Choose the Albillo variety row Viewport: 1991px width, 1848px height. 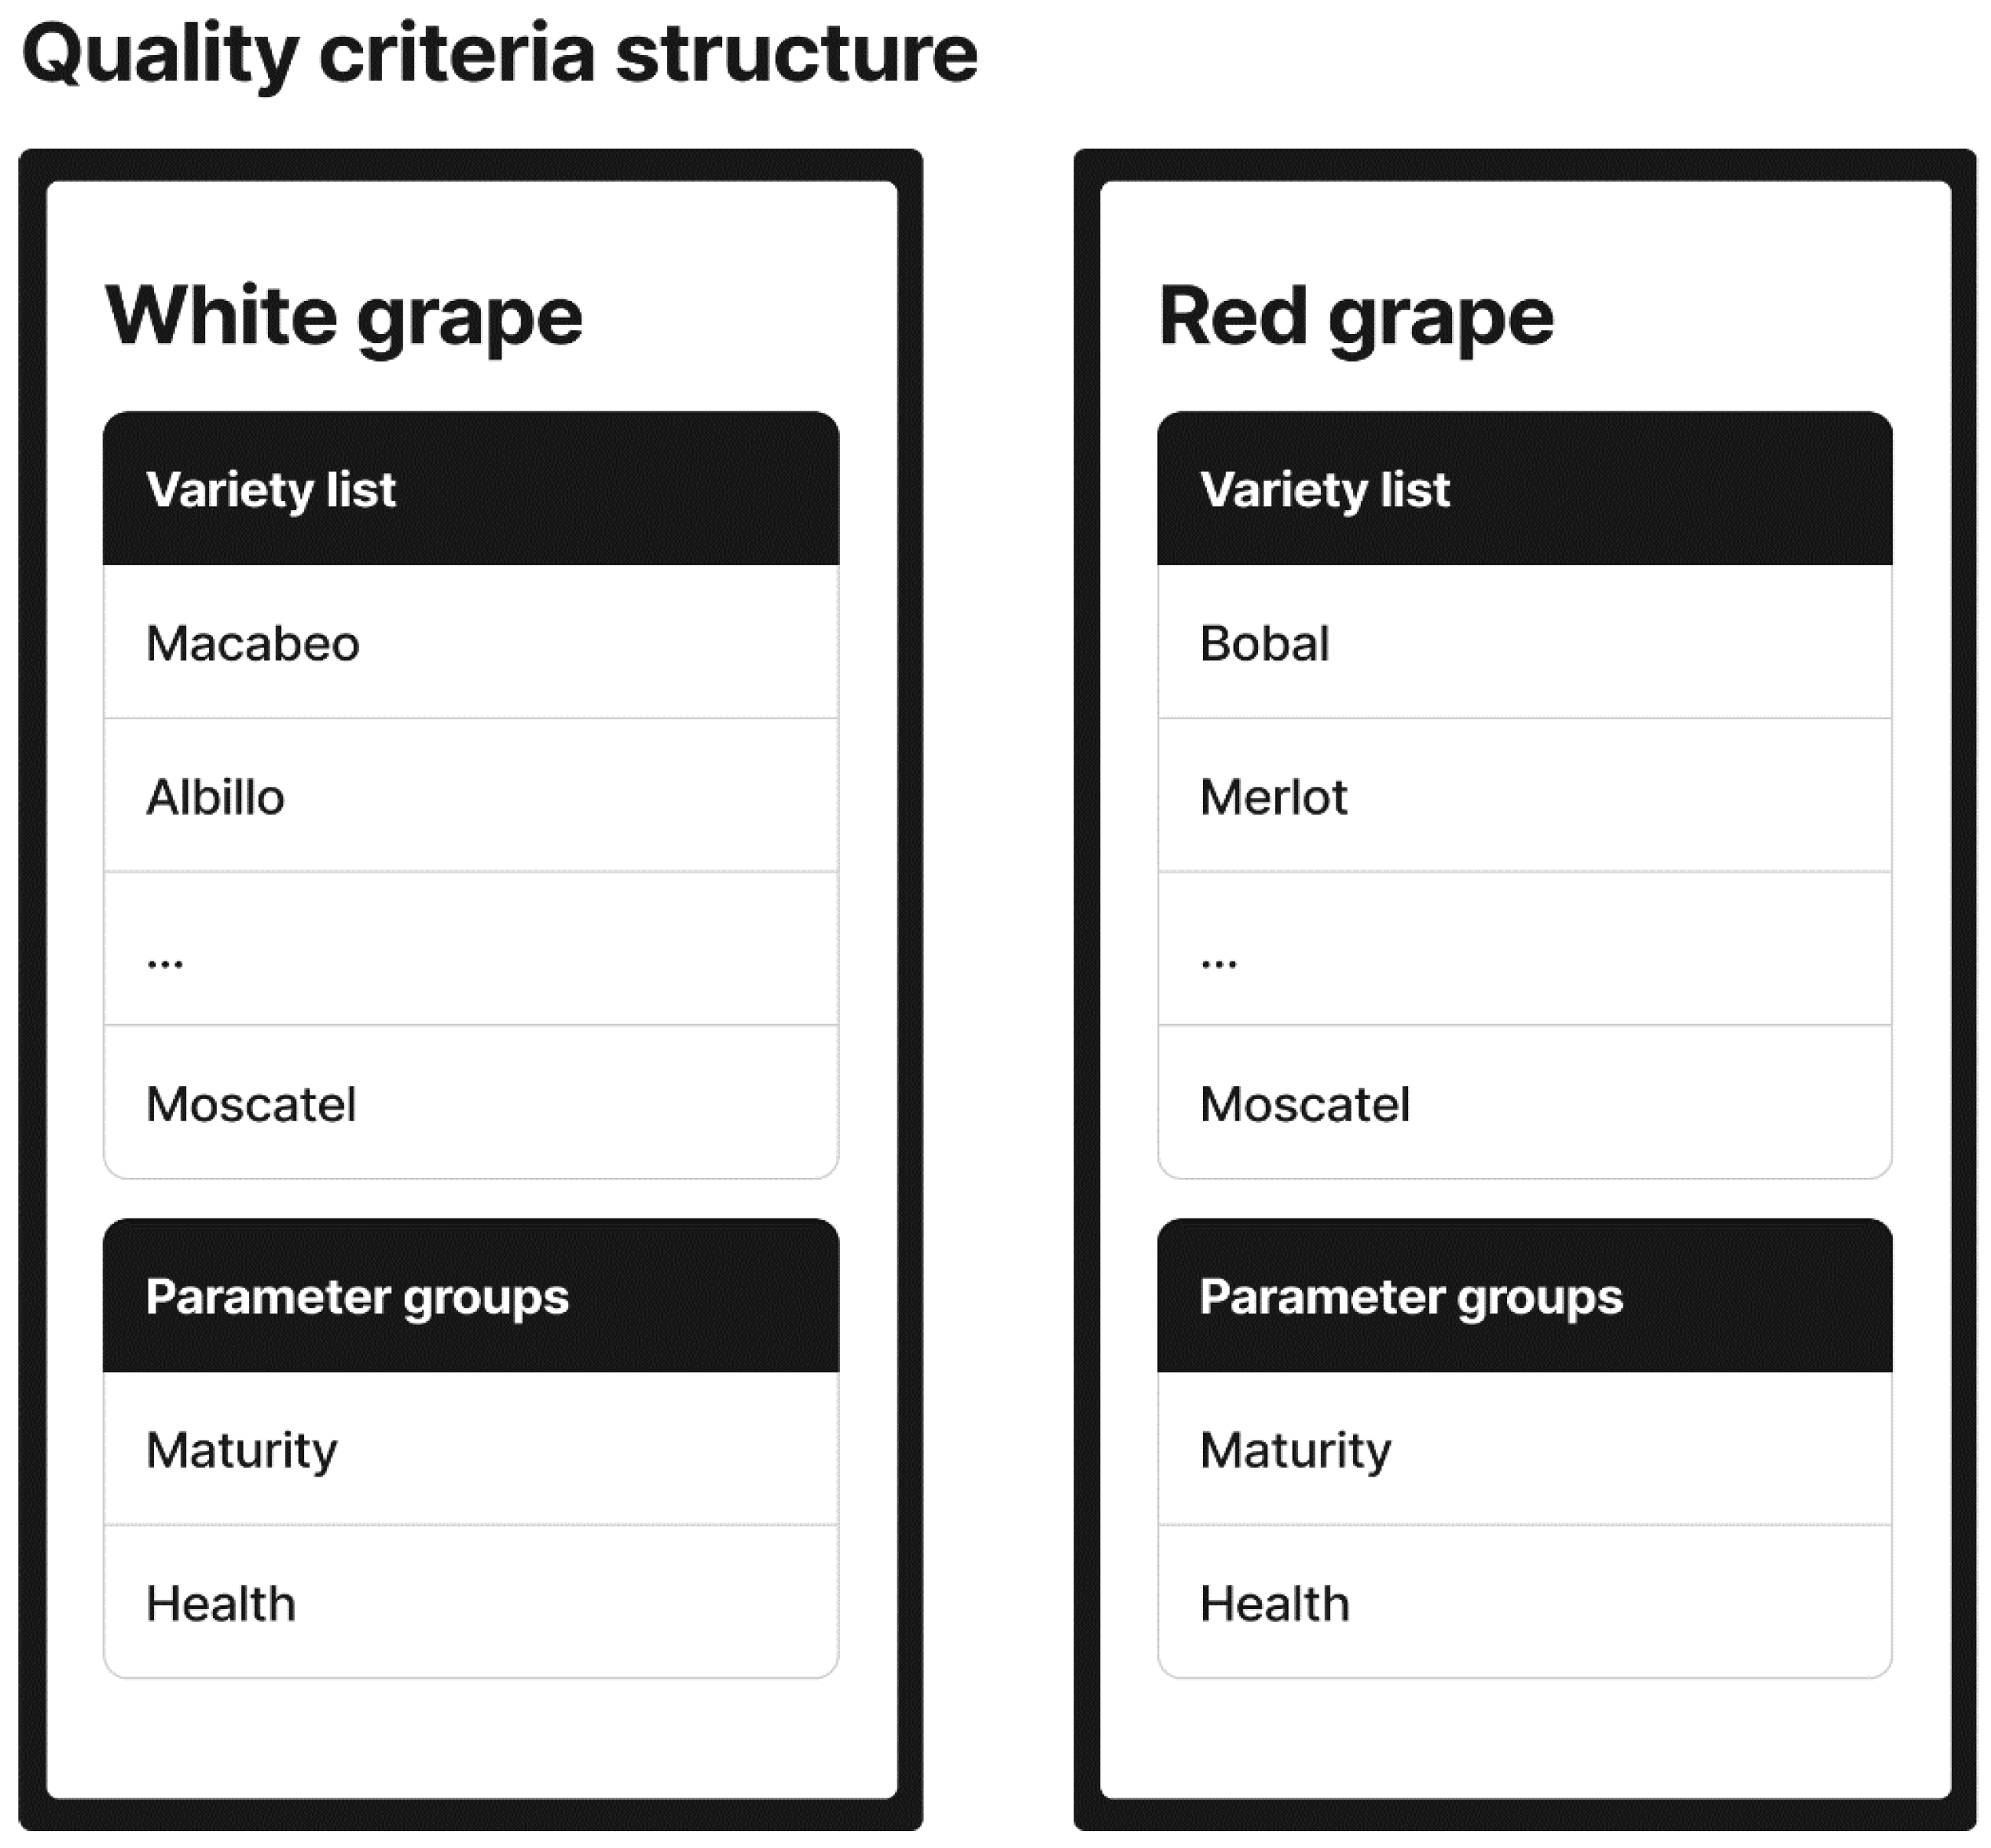[470, 797]
